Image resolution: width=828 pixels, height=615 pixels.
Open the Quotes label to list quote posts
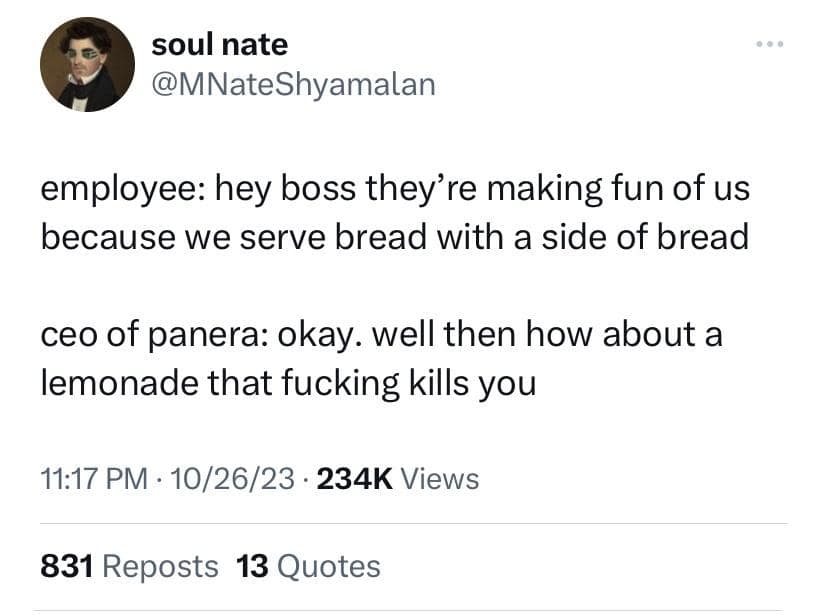pos(327,567)
